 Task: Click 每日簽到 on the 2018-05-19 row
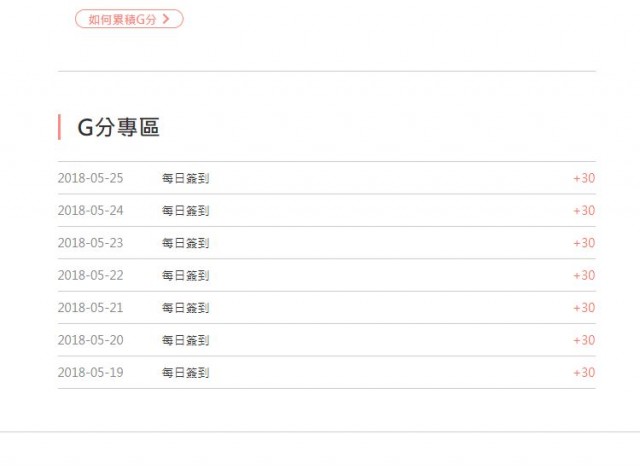pyautogui.click(x=185, y=373)
